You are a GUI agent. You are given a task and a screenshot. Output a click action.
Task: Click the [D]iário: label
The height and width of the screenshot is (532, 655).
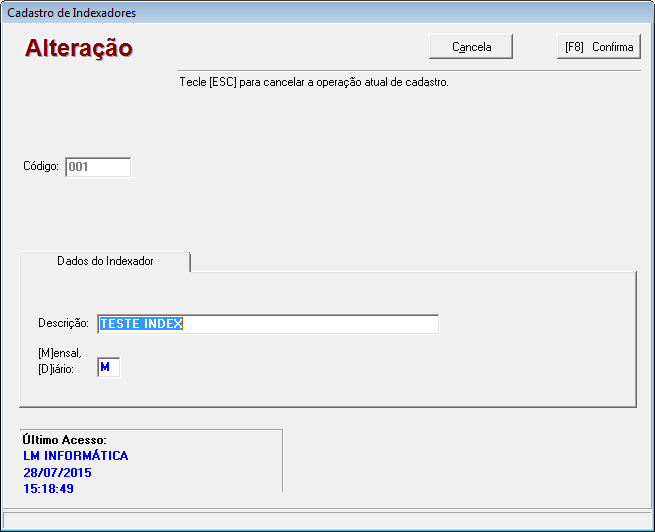[x=56, y=369]
